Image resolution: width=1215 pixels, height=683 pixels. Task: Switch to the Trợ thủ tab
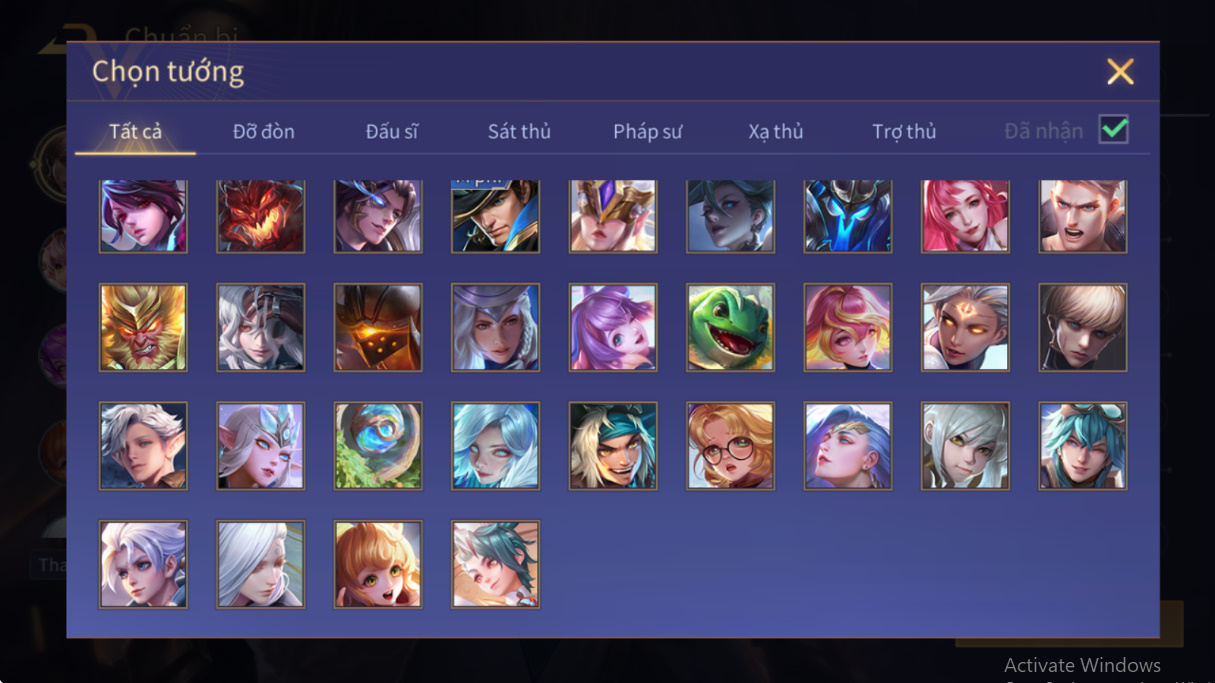[904, 131]
